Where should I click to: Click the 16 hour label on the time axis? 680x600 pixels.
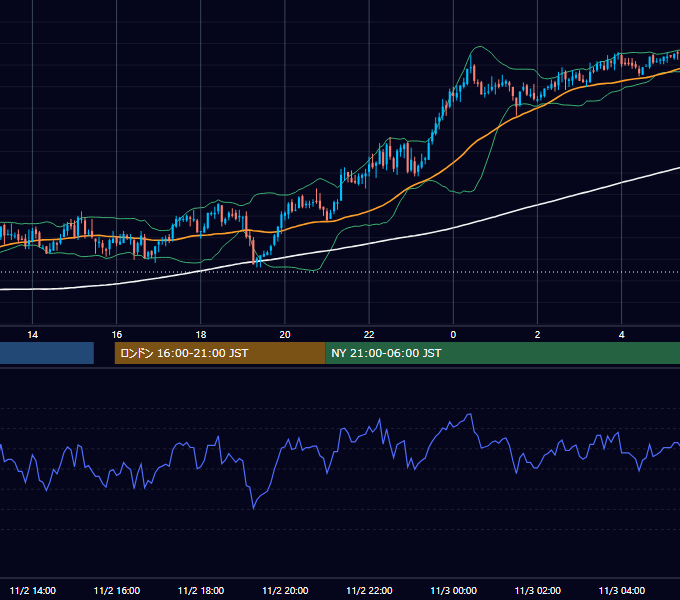coord(117,335)
